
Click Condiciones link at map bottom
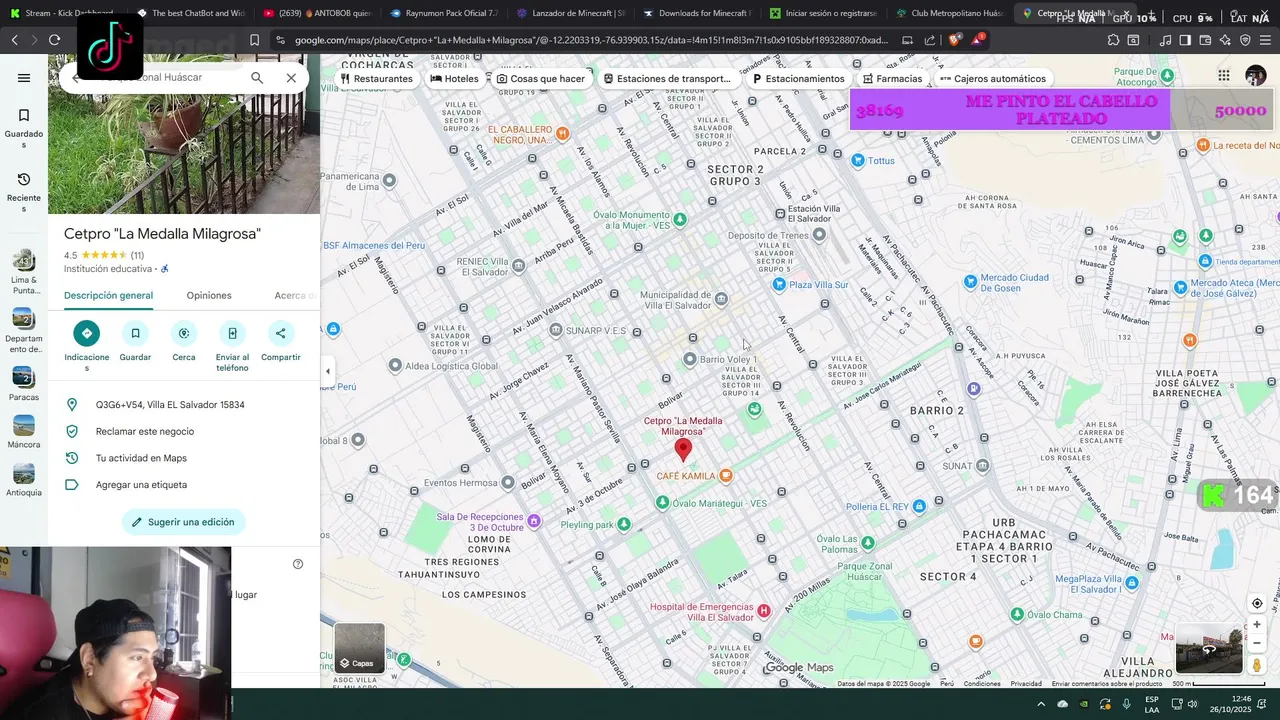click(x=982, y=684)
